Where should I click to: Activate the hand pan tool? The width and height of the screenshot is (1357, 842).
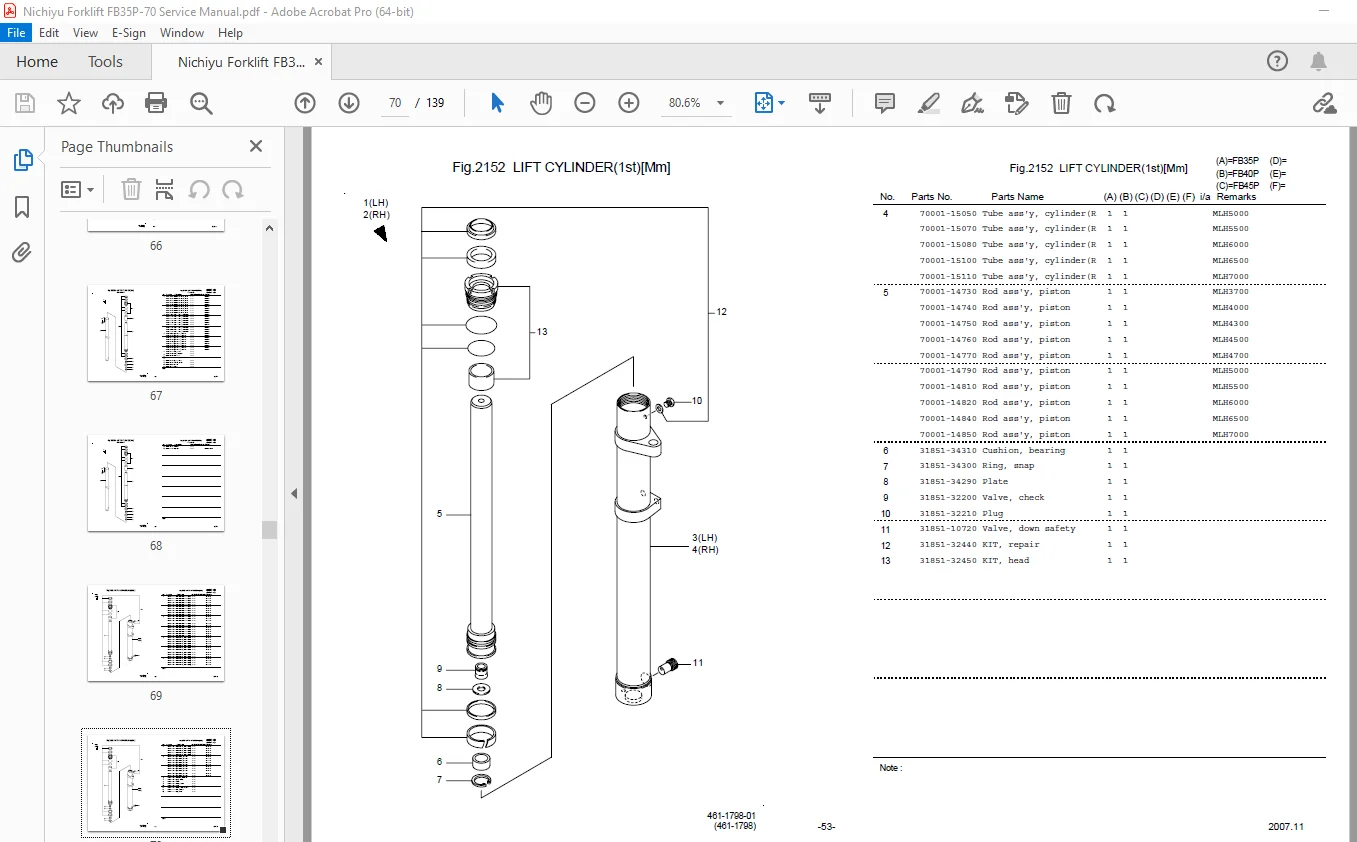pyautogui.click(x=541, y=103)
